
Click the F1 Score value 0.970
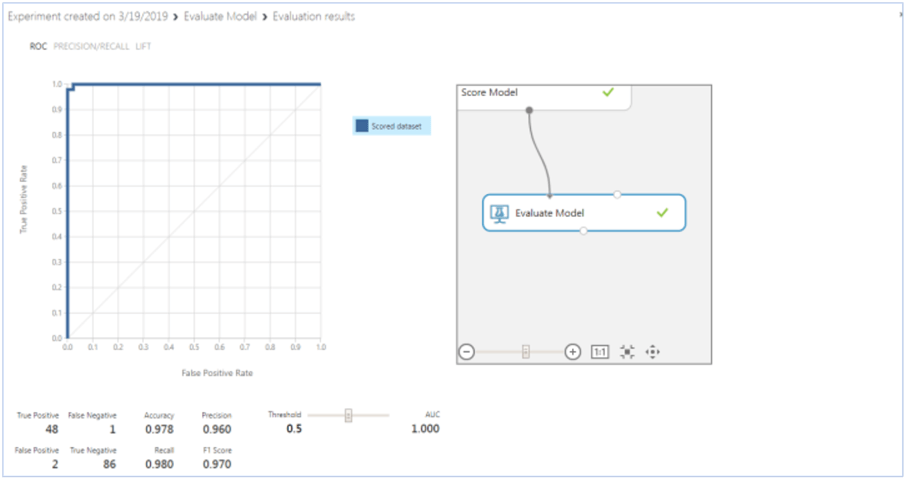217,464
